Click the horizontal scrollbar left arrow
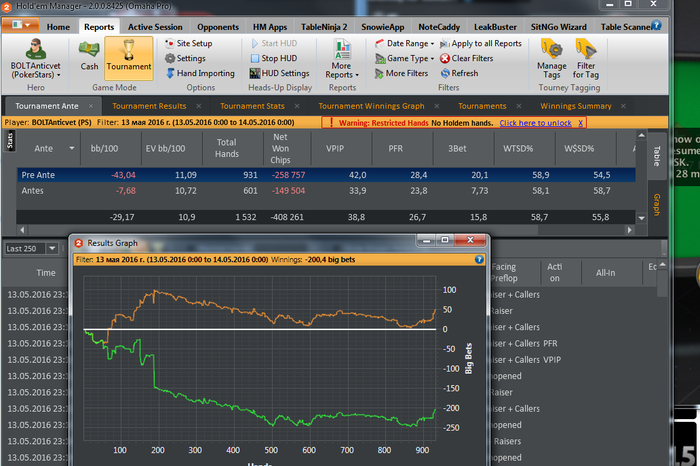The image size is (700, 466). pos(22,230)
